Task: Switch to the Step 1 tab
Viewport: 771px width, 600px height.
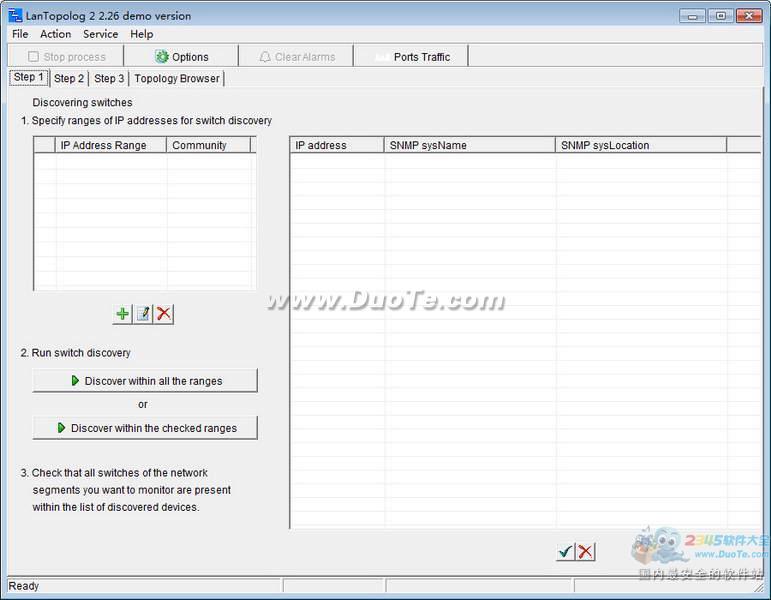Action: pos(29,77)
